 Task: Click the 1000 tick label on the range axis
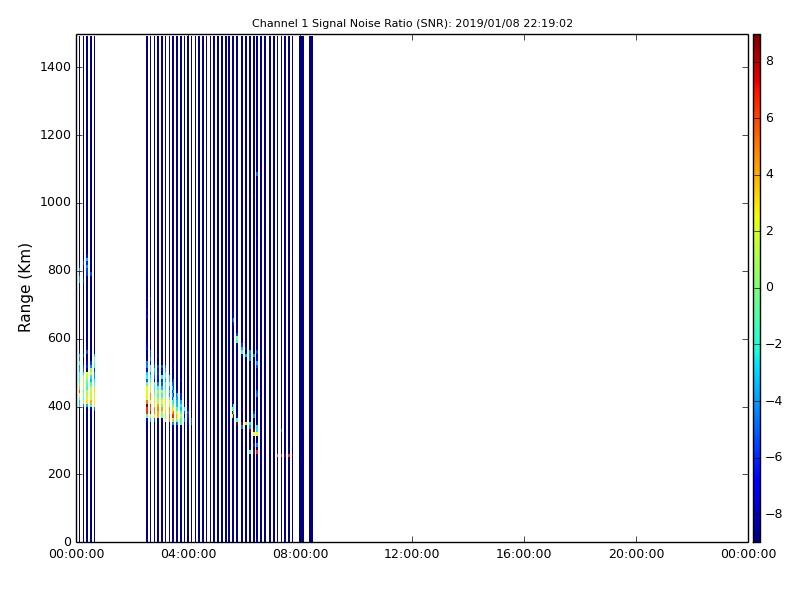(x=56, y=203)
